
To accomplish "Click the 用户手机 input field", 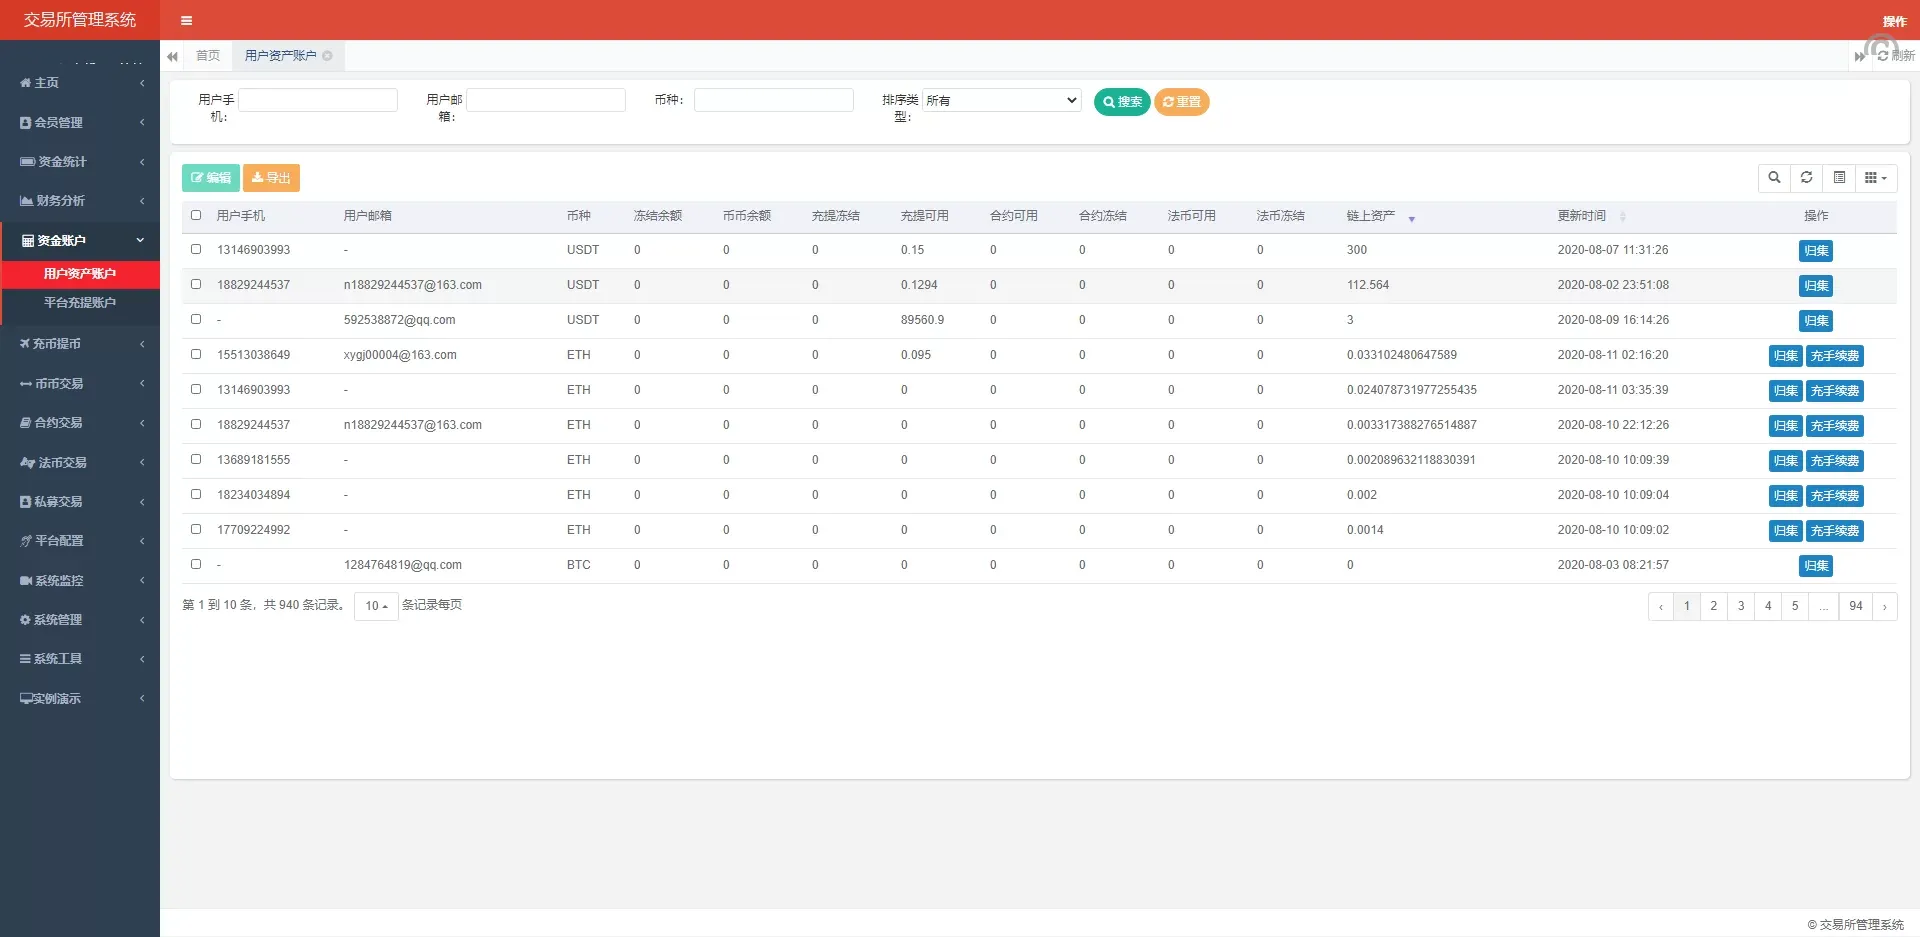I will (318, 100).
